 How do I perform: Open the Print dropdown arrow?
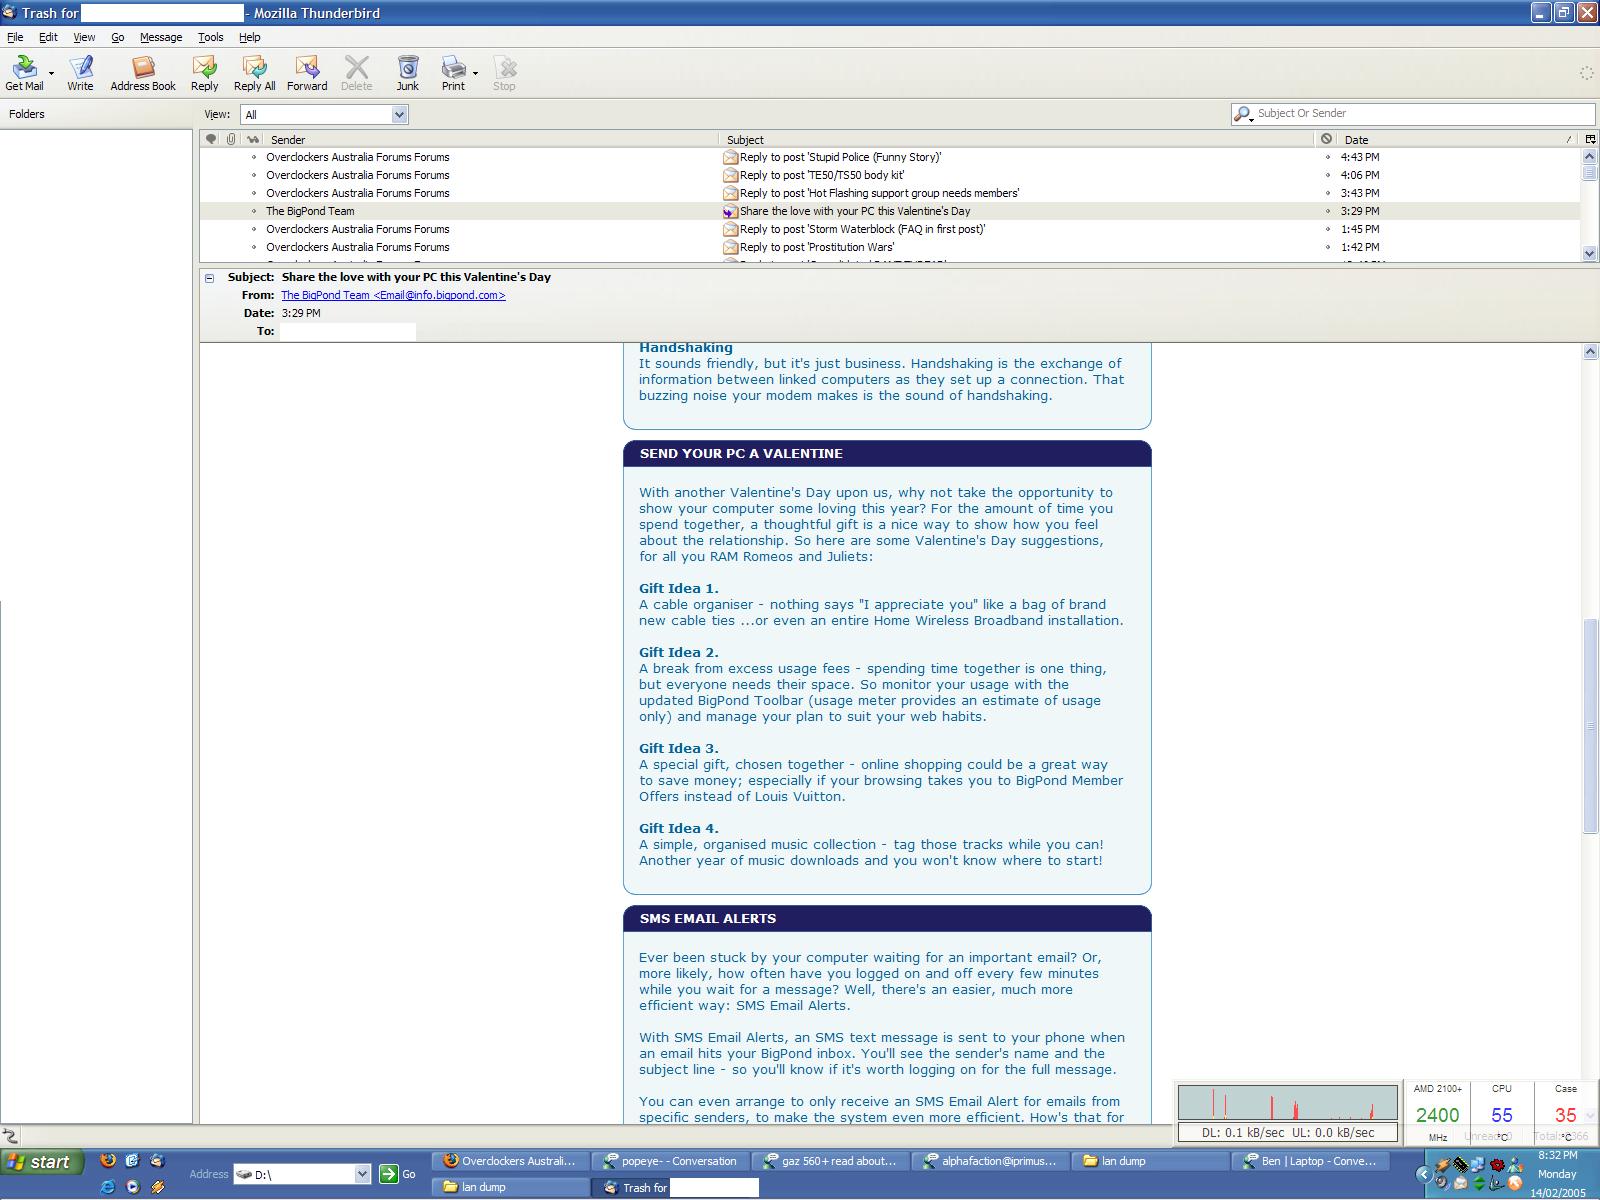pos(475,73)
